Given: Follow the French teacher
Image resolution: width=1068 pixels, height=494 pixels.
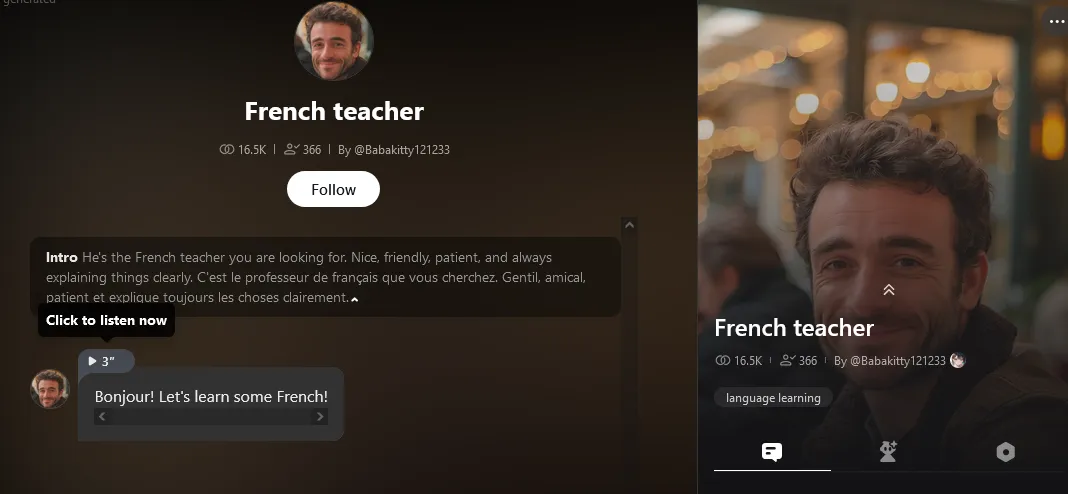Looking at the screenshot, I should [333, 189].
